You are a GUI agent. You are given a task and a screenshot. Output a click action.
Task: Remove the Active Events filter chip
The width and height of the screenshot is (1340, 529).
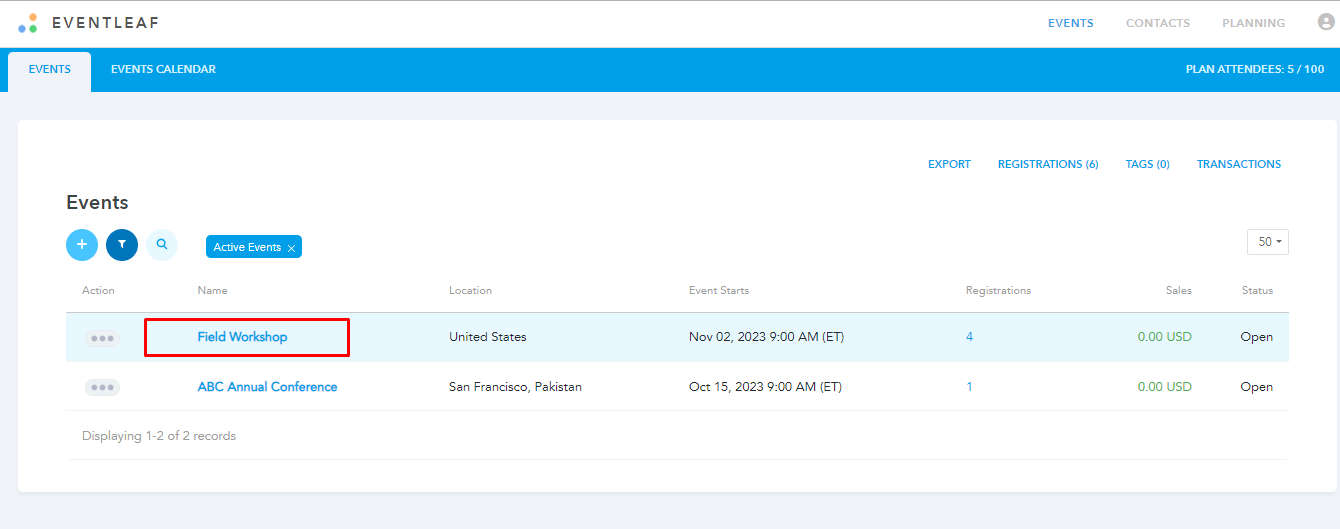(x=291, y=248)
